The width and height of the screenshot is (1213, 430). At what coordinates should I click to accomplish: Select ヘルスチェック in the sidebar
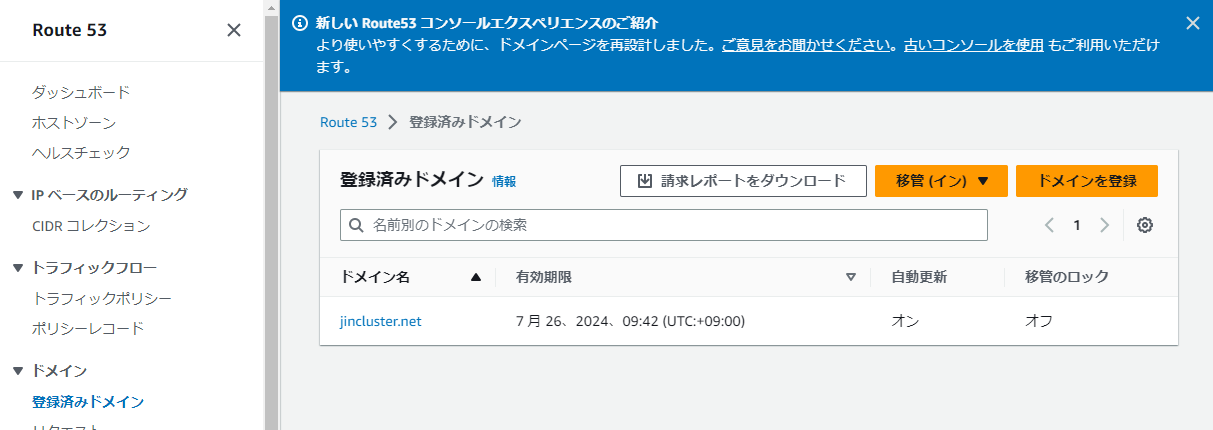(81, 152)
